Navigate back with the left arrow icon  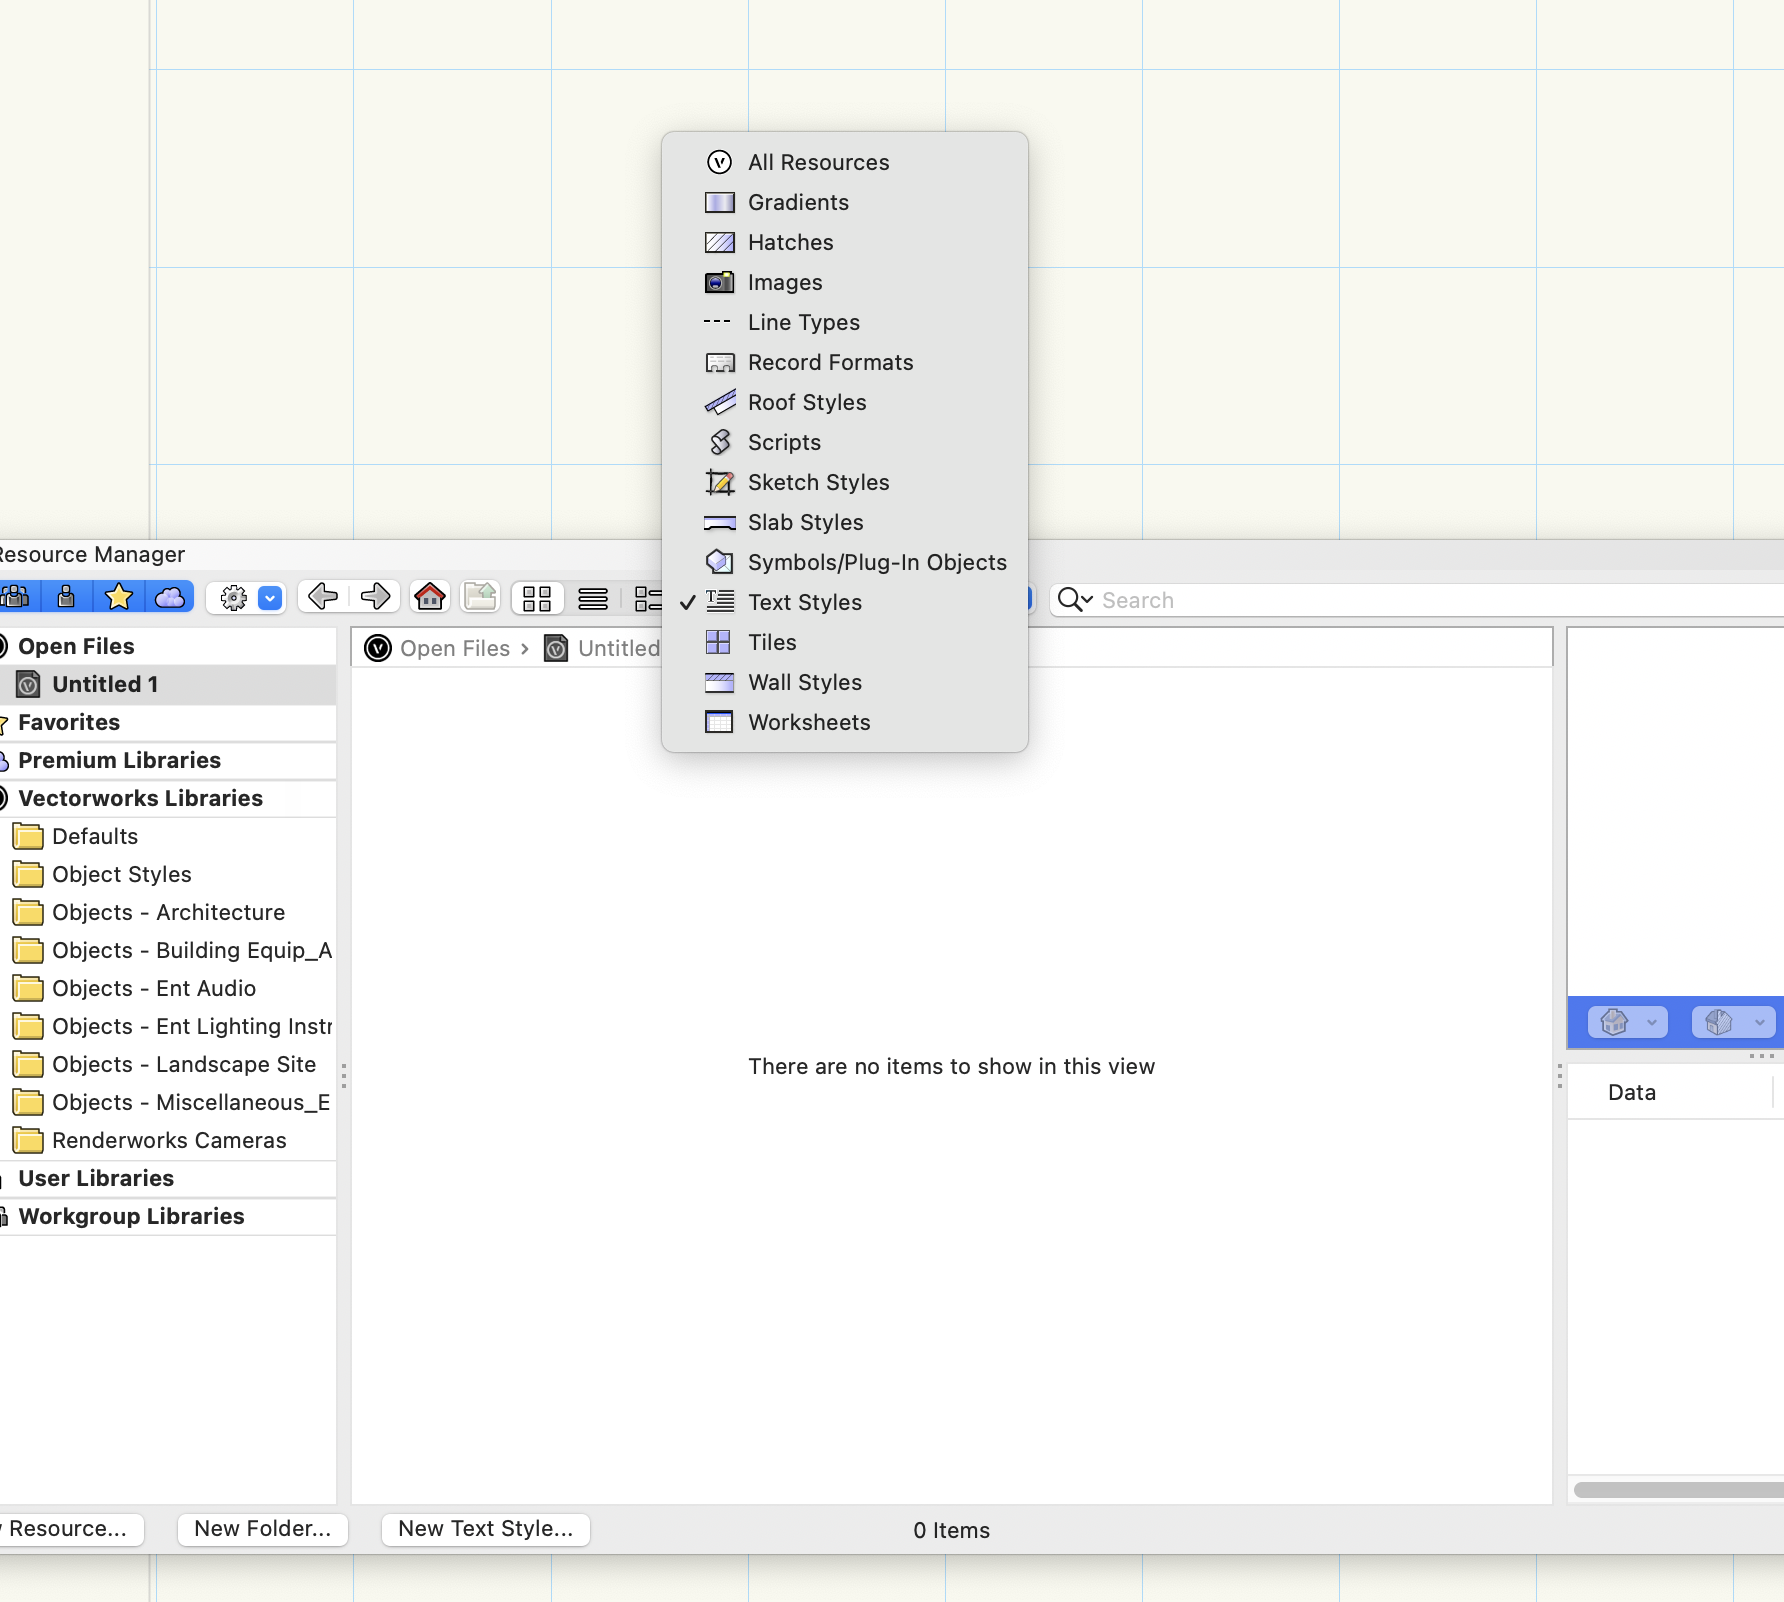pyautogui.click(x=321, y=597)
